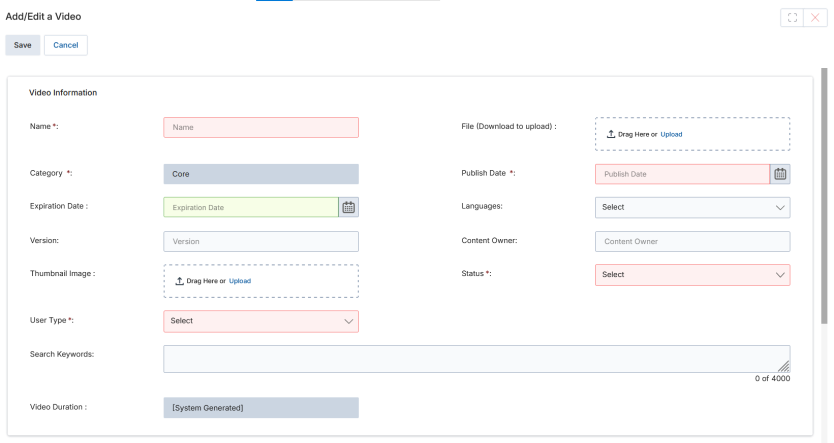The height and width of the screenshot is (443, 834).
Task: Click the 'Content Owner:' label
Action: tap(489, 240)
